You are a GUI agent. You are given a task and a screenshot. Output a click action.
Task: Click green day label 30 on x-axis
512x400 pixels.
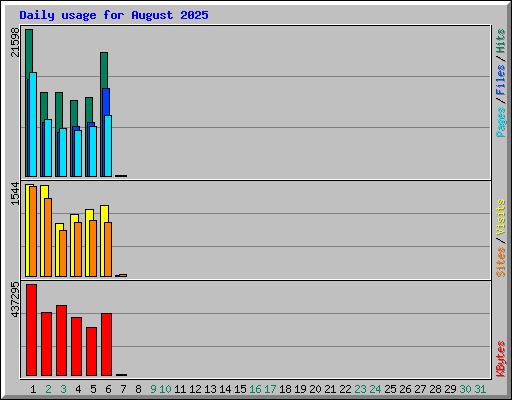(x=465, y=389)
